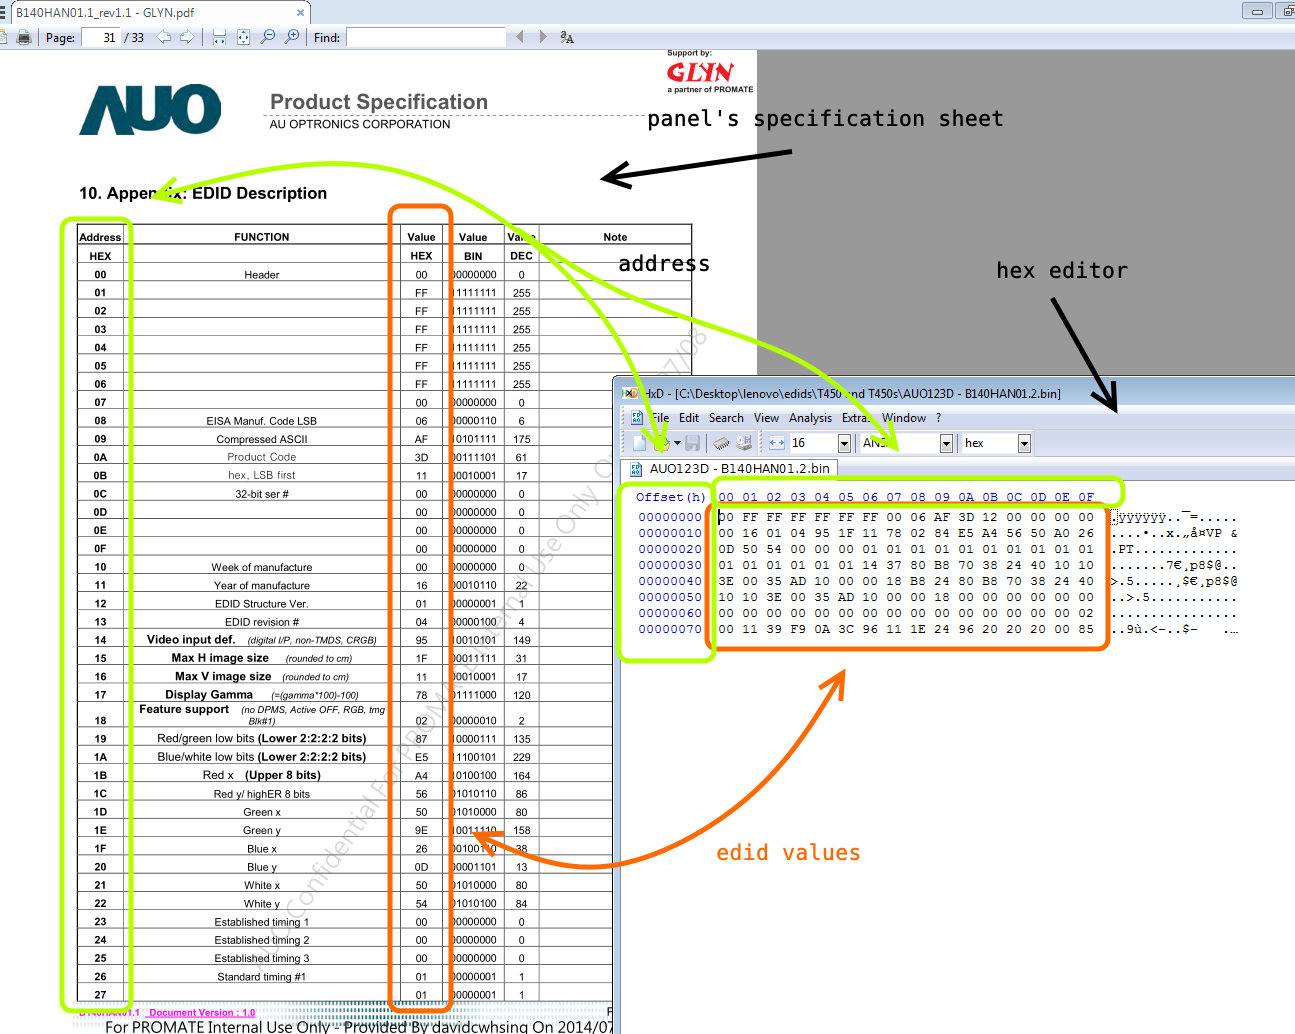Click the GLYN logo in PDF header
The image size is (1295, 1034).
tap(701, 72)
